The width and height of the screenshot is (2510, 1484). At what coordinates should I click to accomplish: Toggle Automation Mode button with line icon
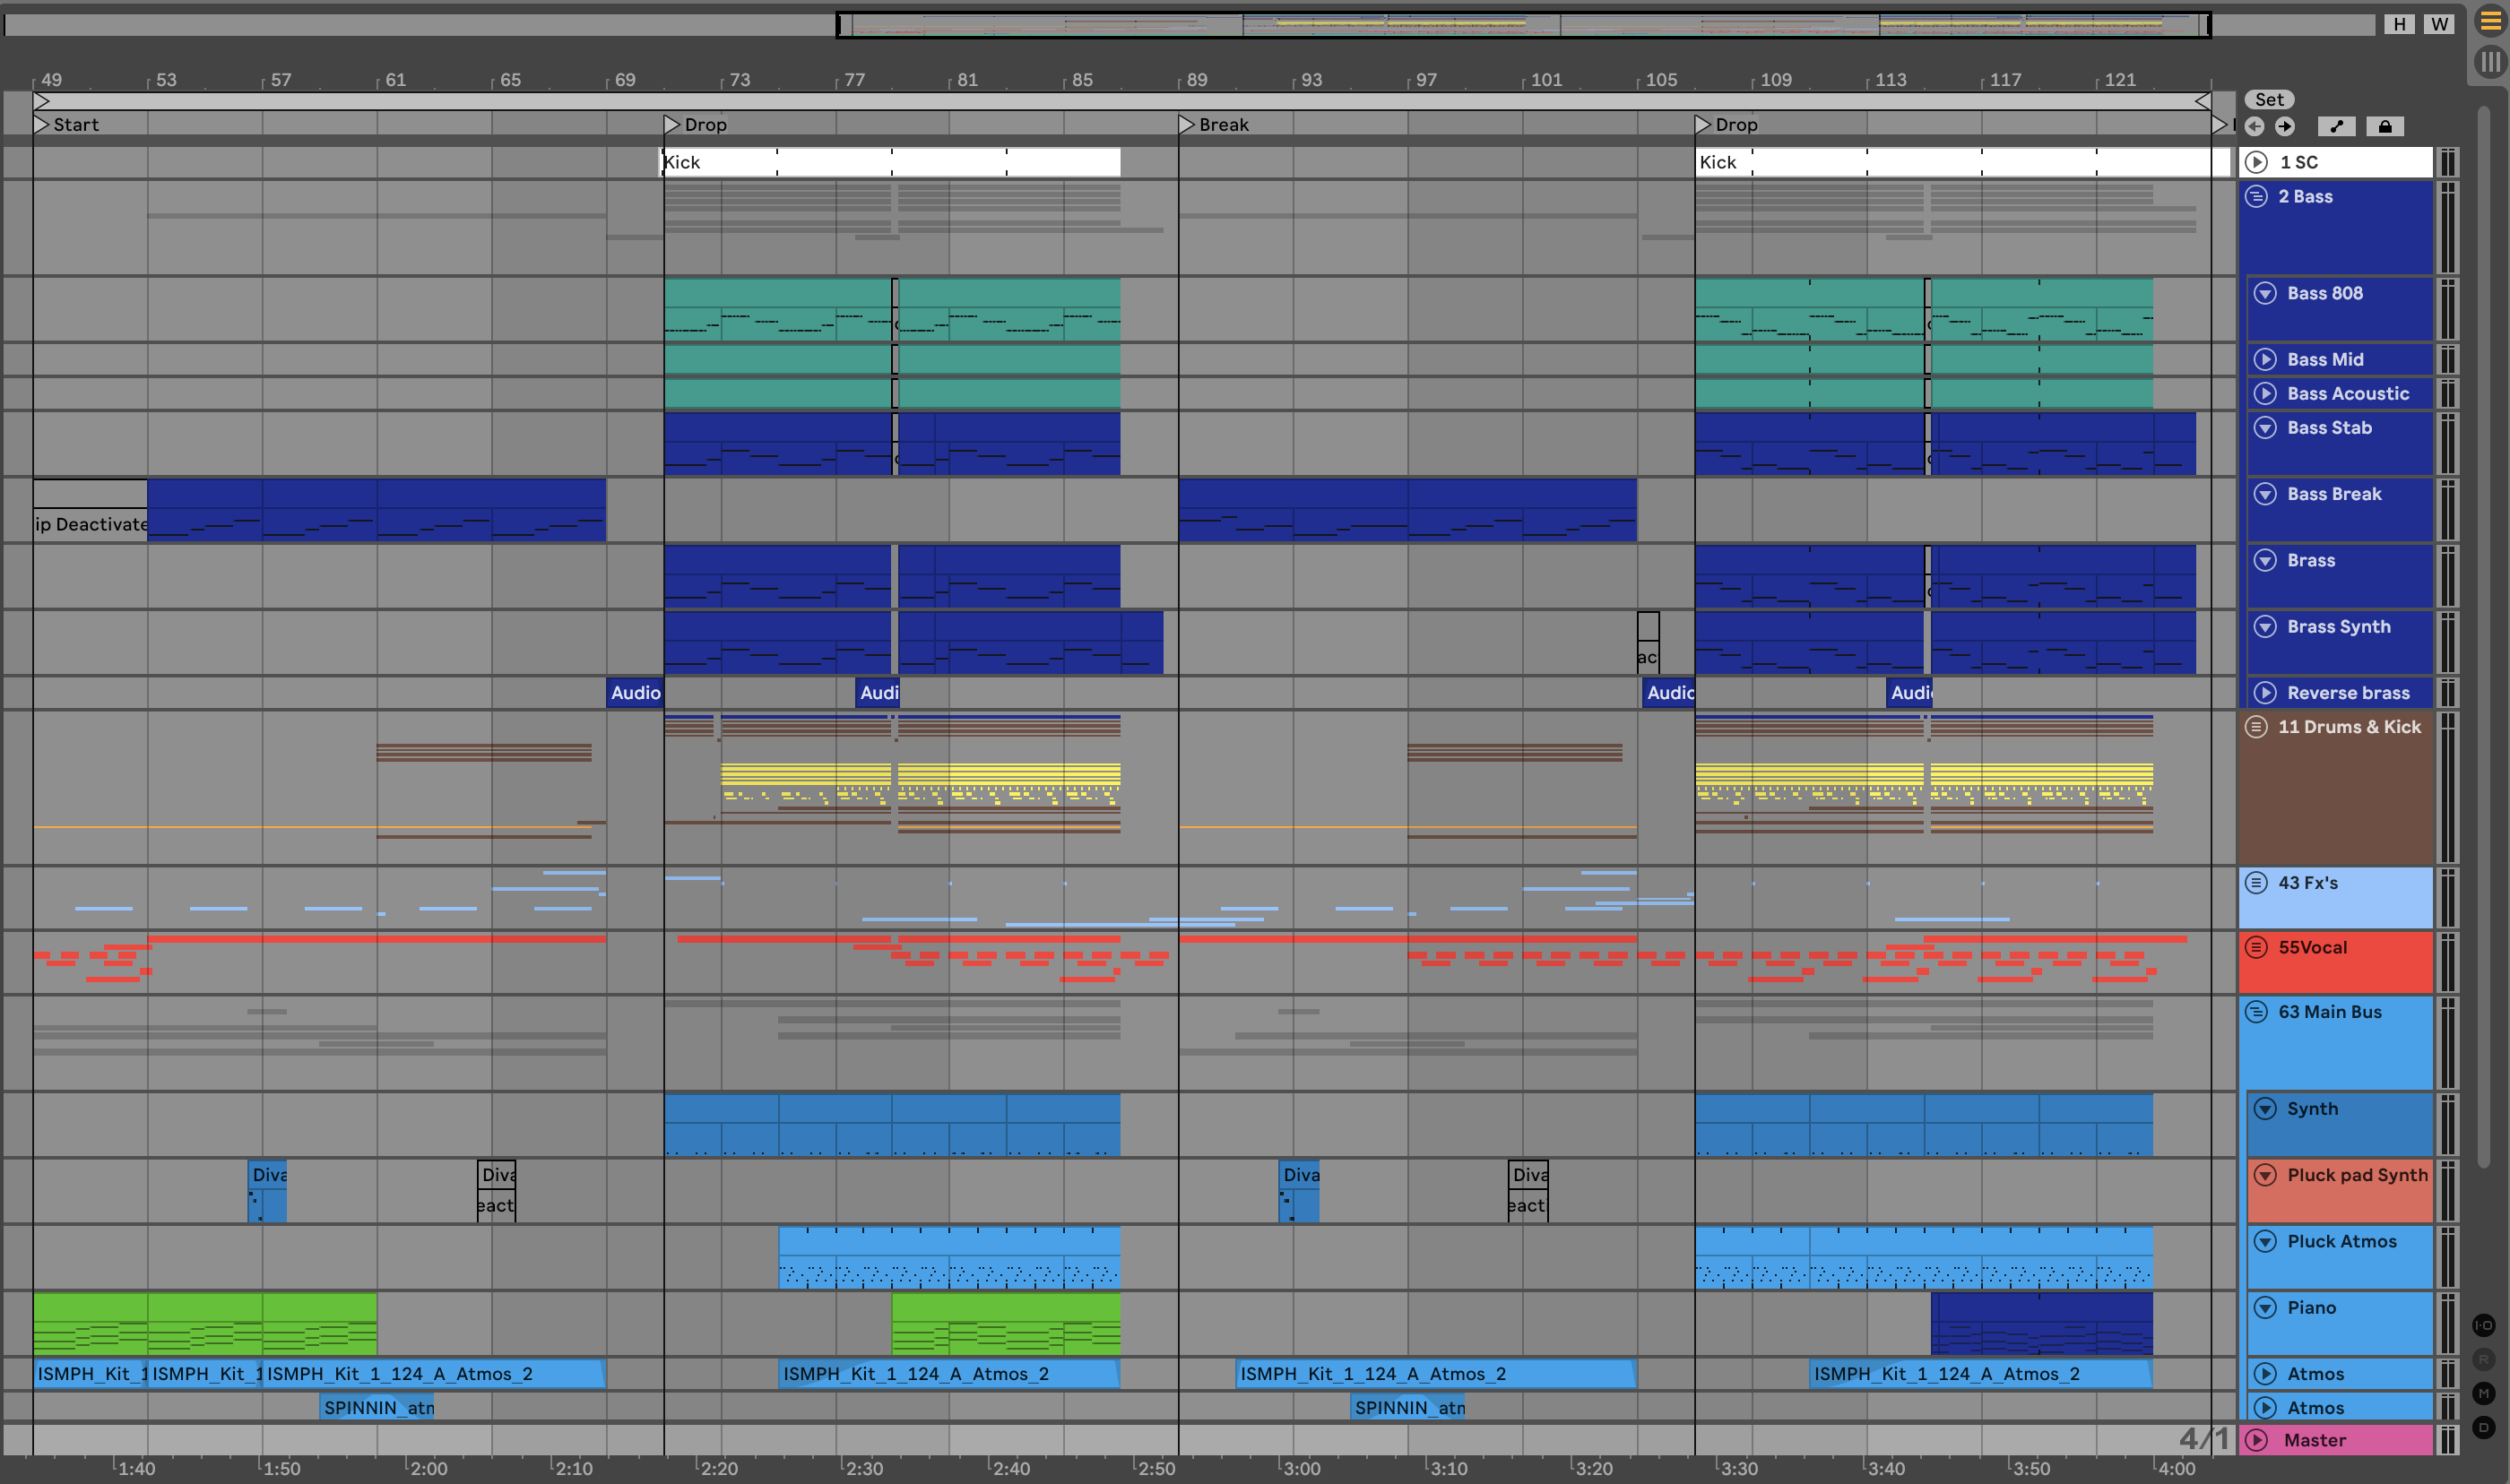pyautogui.click(x=2336, y=126)
